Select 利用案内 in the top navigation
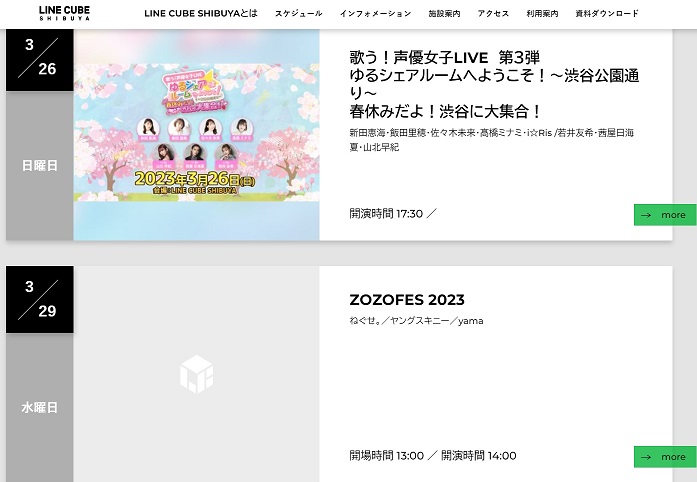This screenshot has width=697, height=482. click(542, 14)
